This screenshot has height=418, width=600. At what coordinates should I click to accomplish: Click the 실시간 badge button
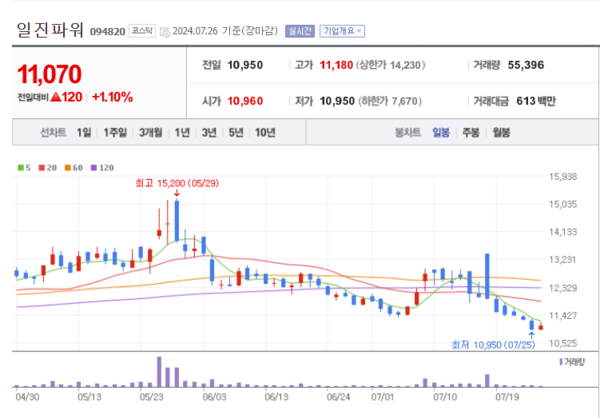click(300, 31)
